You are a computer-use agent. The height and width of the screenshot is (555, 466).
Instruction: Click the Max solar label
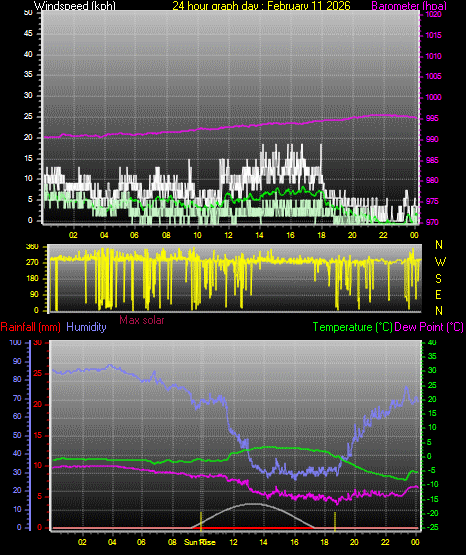142,320
